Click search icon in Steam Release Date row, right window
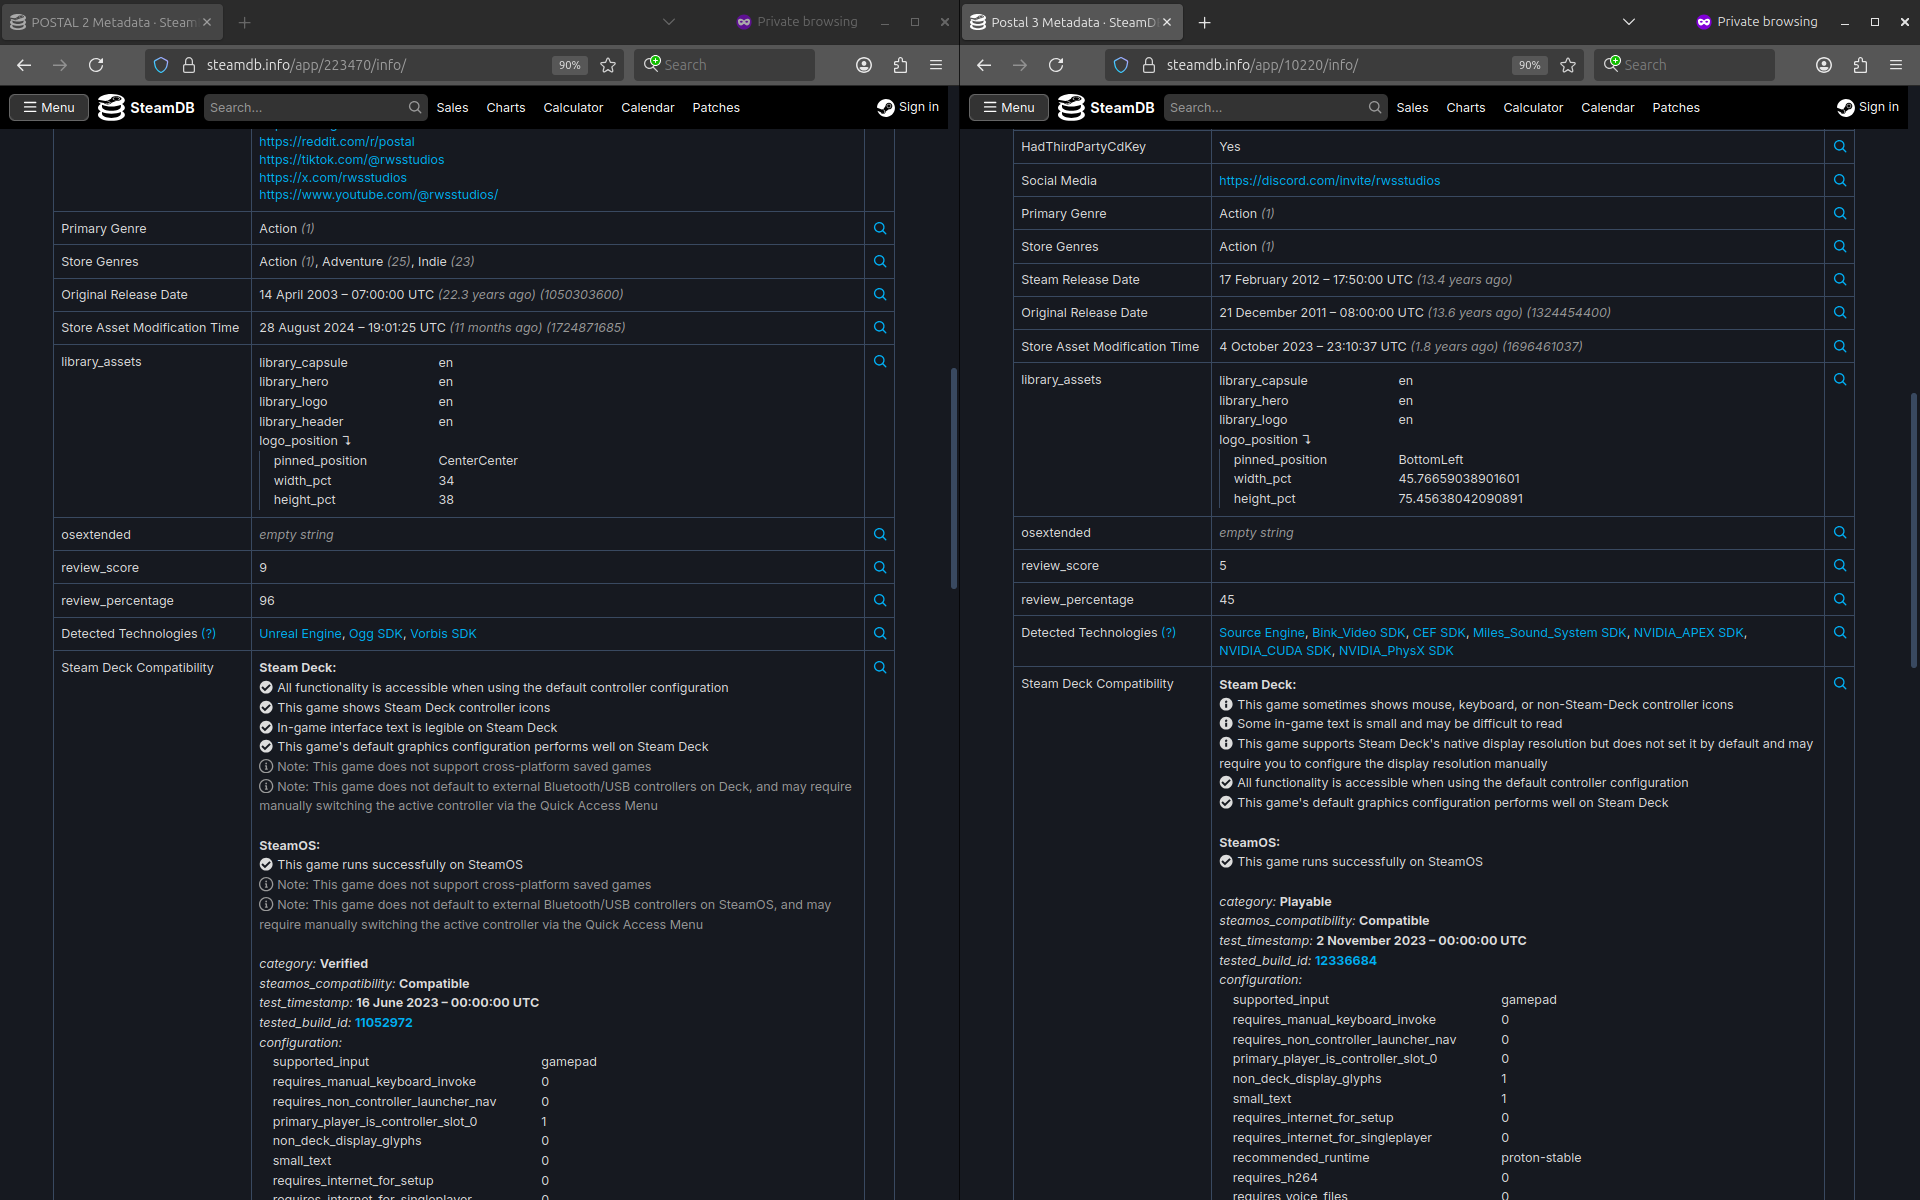The image size is (1920, 1200). [1840, 280]
